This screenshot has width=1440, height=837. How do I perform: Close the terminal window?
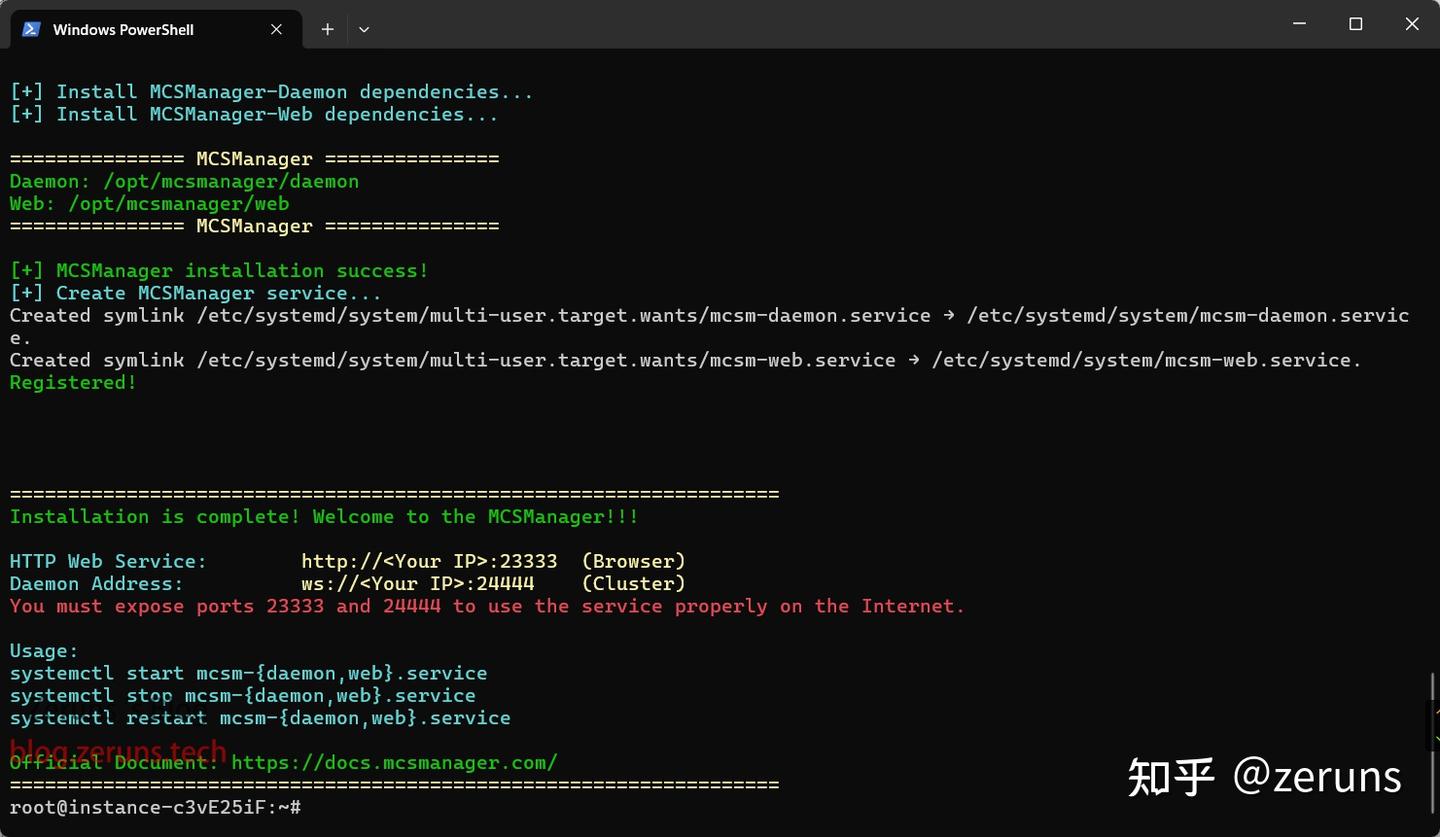1411,24
